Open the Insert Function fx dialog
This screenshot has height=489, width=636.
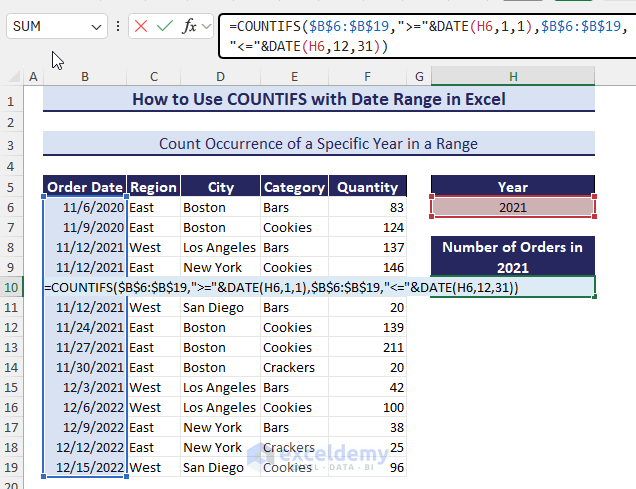click(x=190, y=26)
